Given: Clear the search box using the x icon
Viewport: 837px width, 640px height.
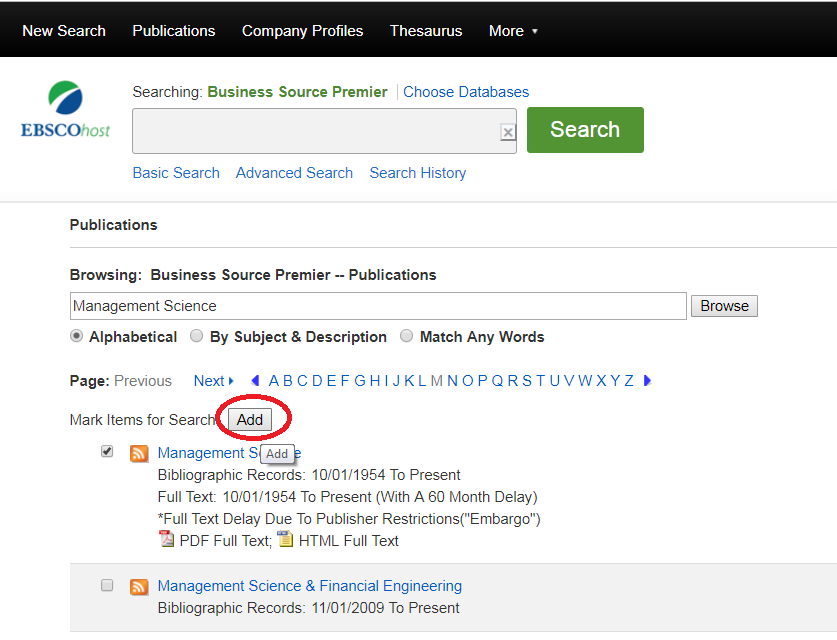Looking at the screenshot, I should coord(507,131).
